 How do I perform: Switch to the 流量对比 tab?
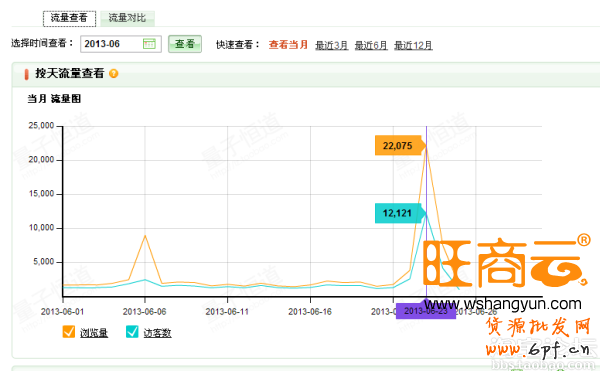point(127,18)
